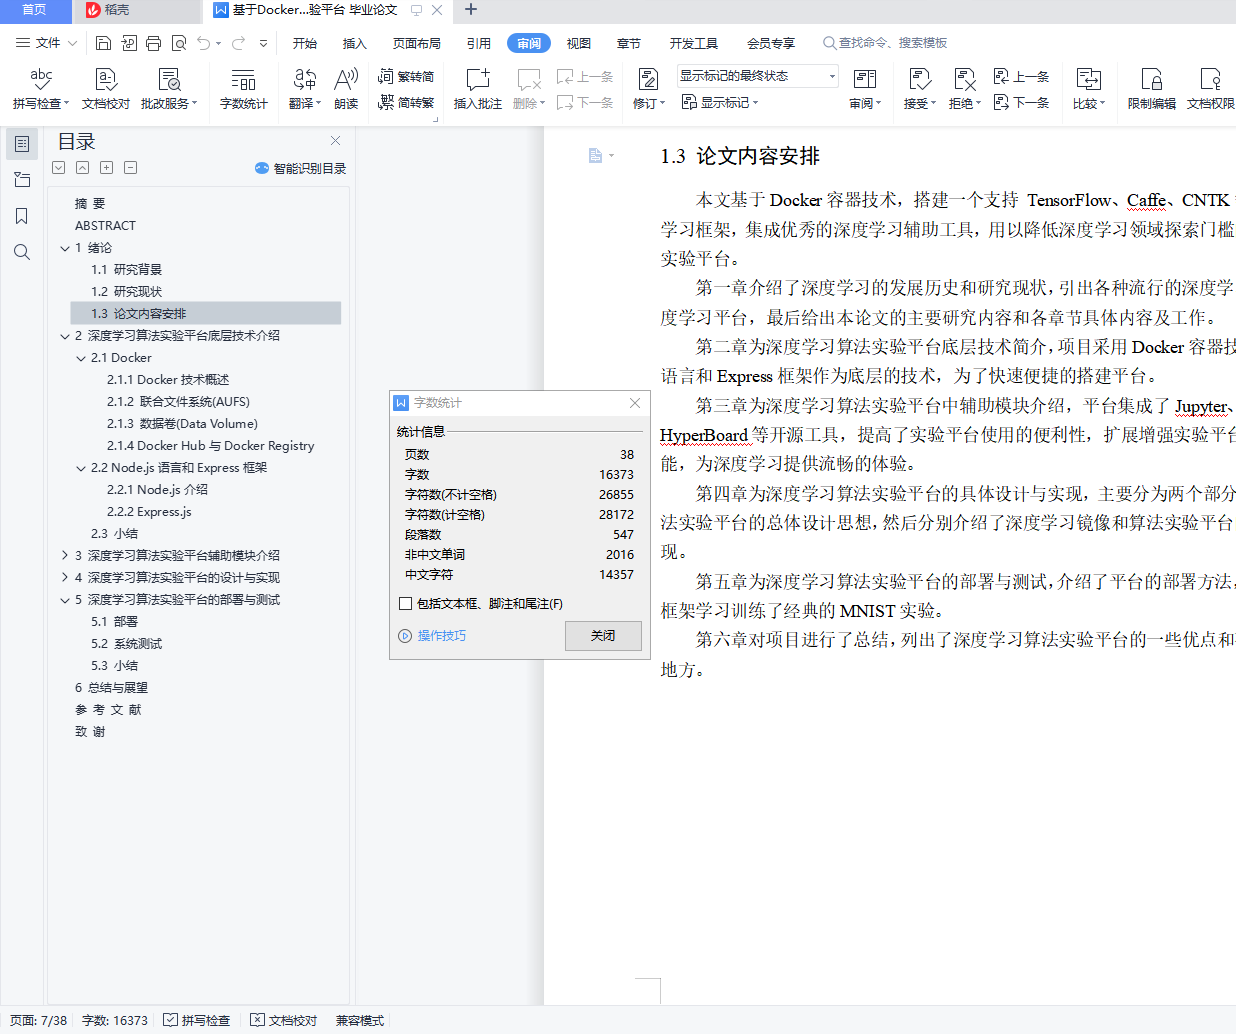This screenshot has width=1236, height=1034.
Task: Toggle 文档校对 in the status bar
Action: 284,1020
